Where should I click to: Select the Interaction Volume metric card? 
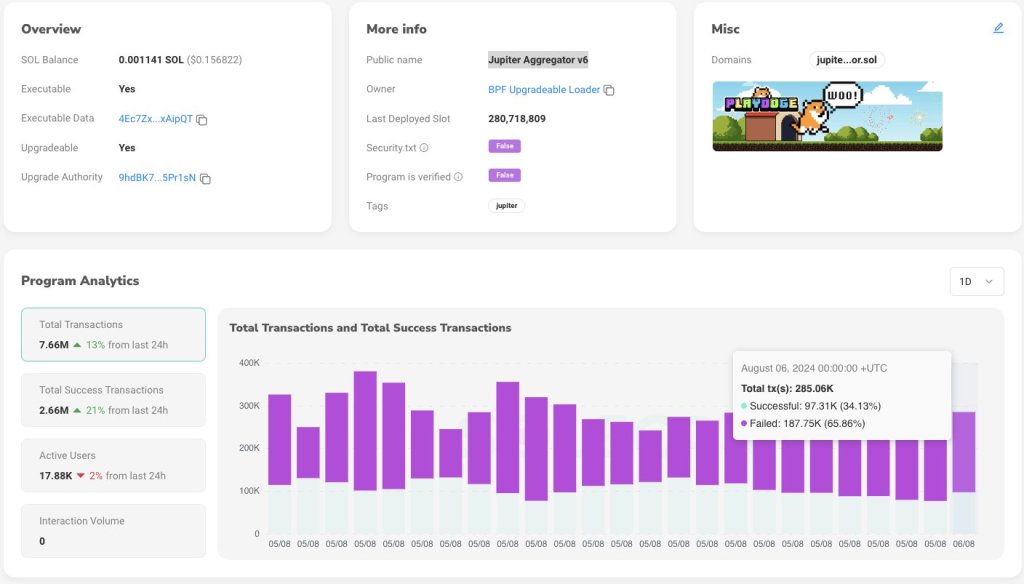(113, 530)
